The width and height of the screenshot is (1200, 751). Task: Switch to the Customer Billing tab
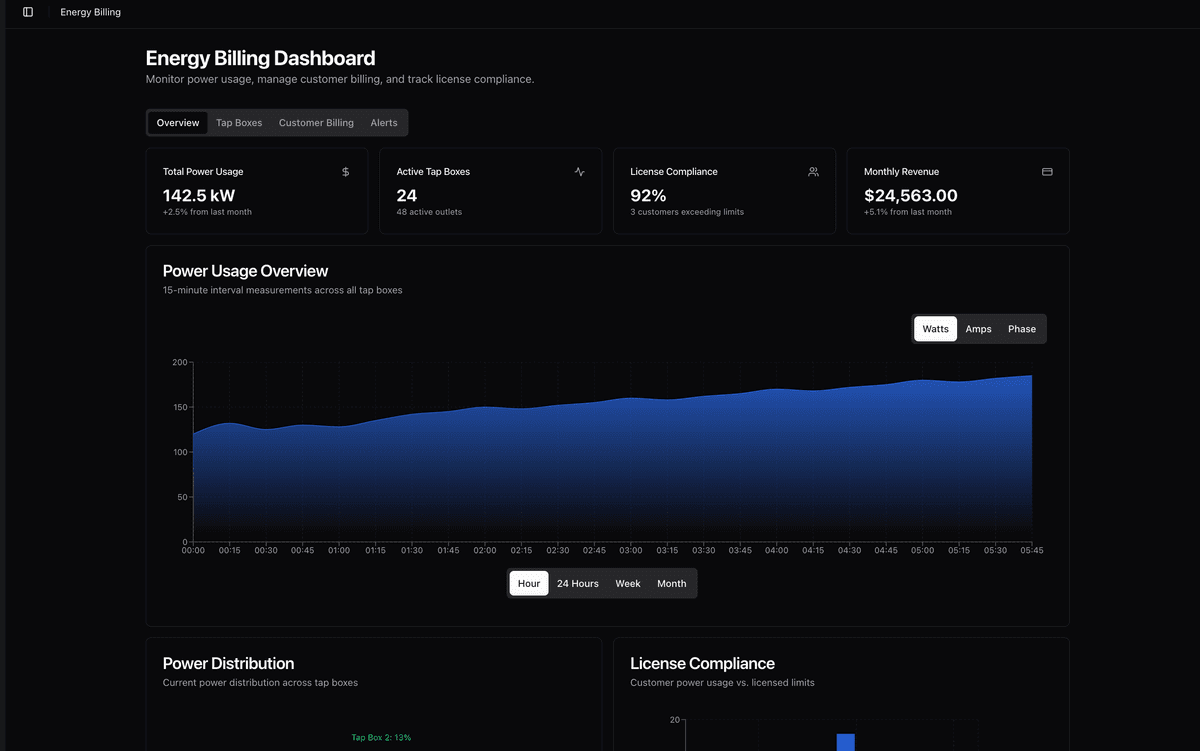coord(316,122)
